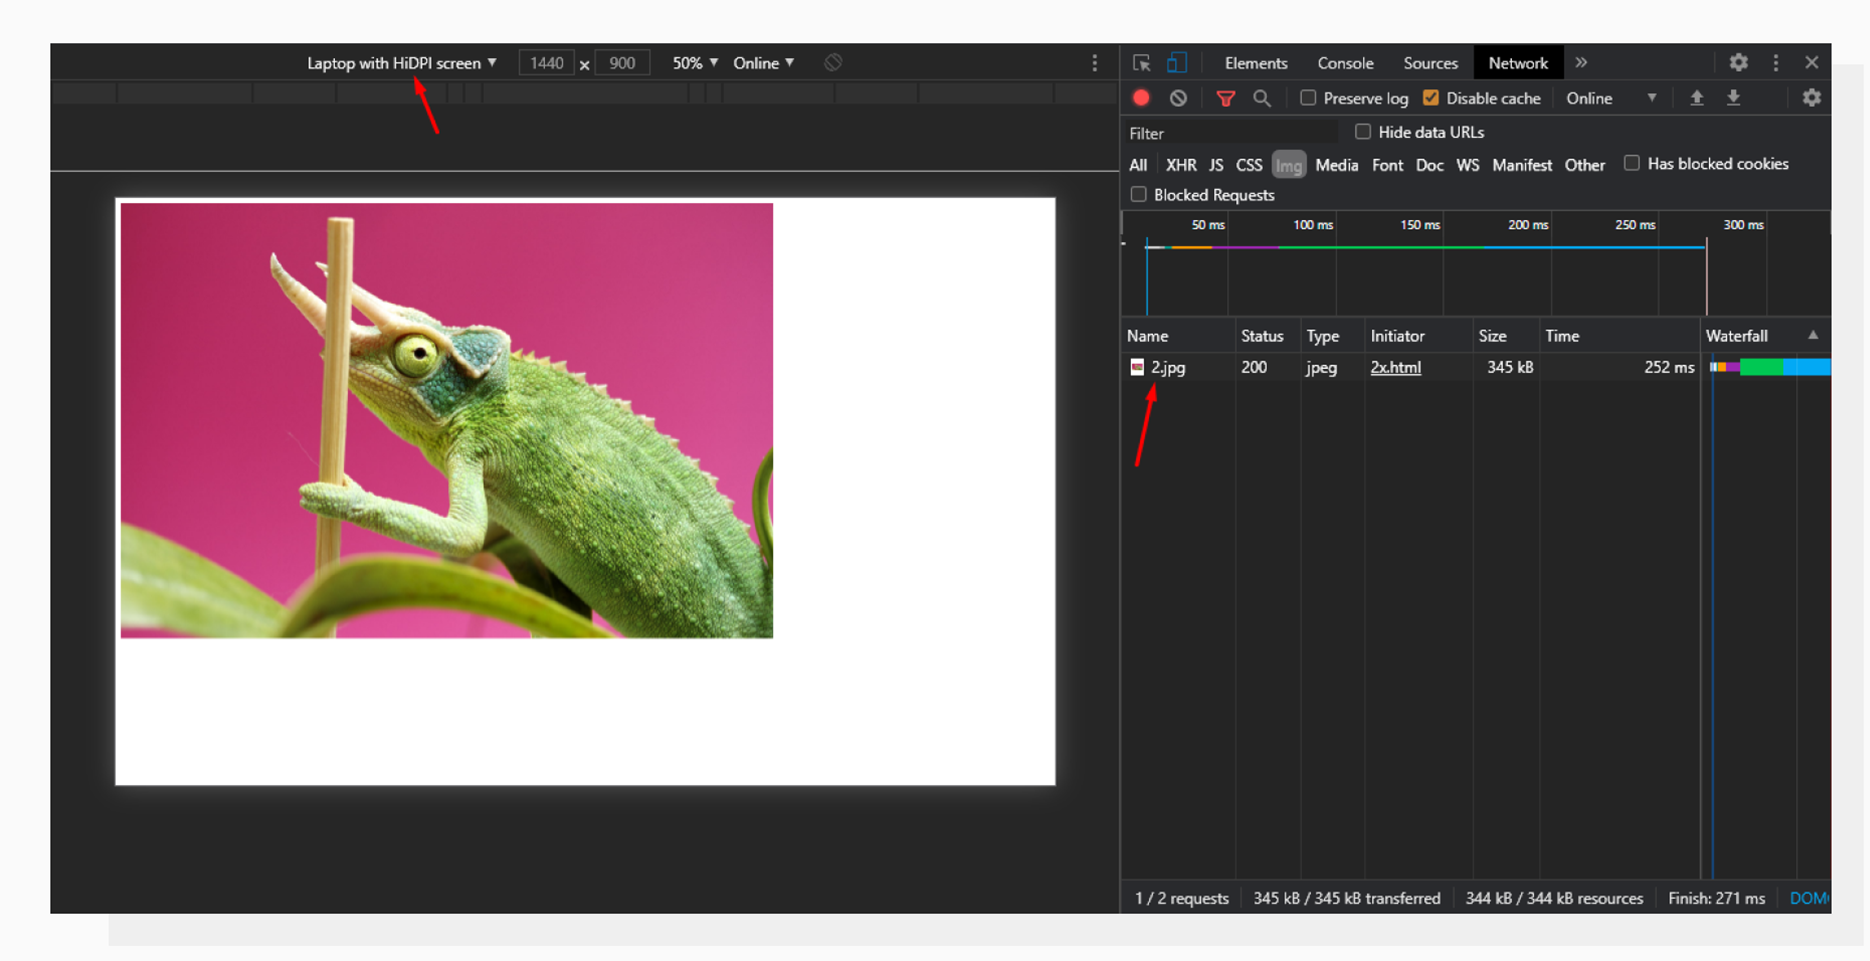Open the Online throttling dropdown
Image resolution: width=1870 pixels, height=961 pixels.
[763, 62]
